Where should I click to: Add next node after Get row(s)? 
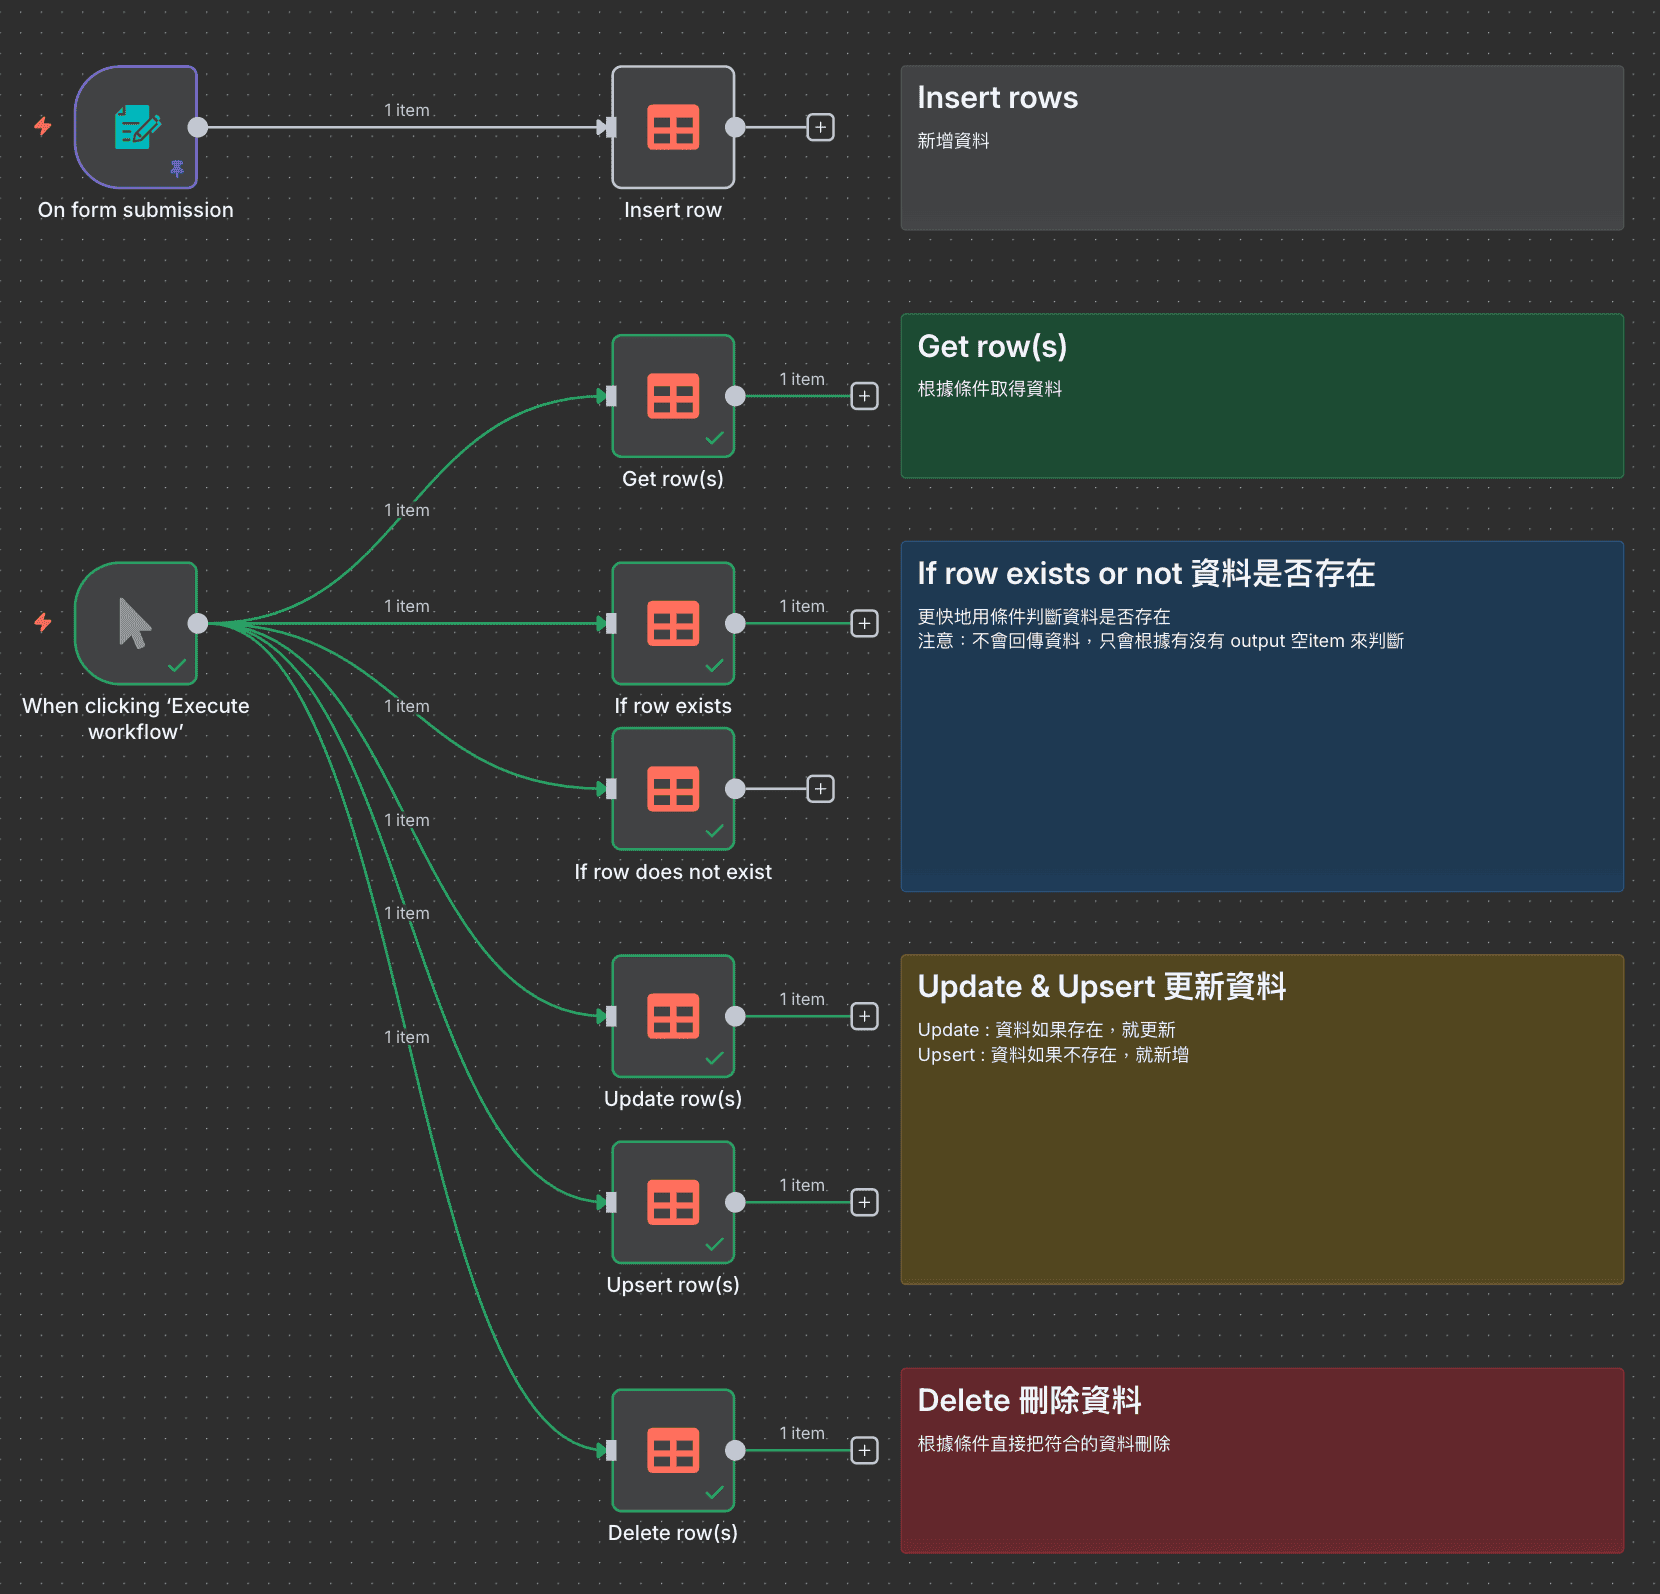point(864,396)
